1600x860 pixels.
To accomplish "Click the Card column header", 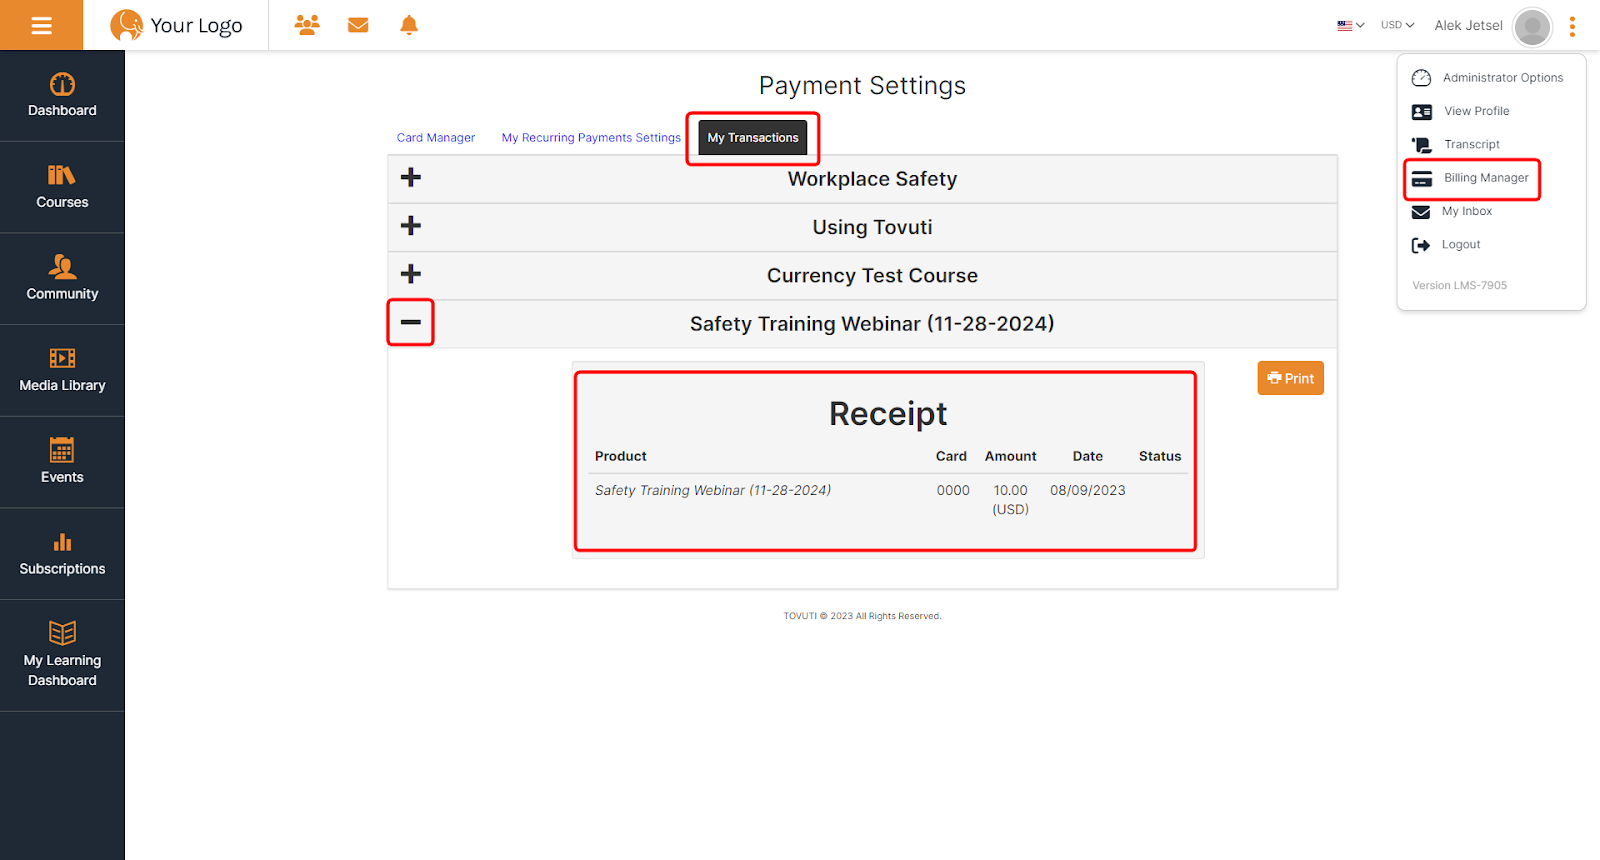I will pyautogui.click(x=951, y=456).
